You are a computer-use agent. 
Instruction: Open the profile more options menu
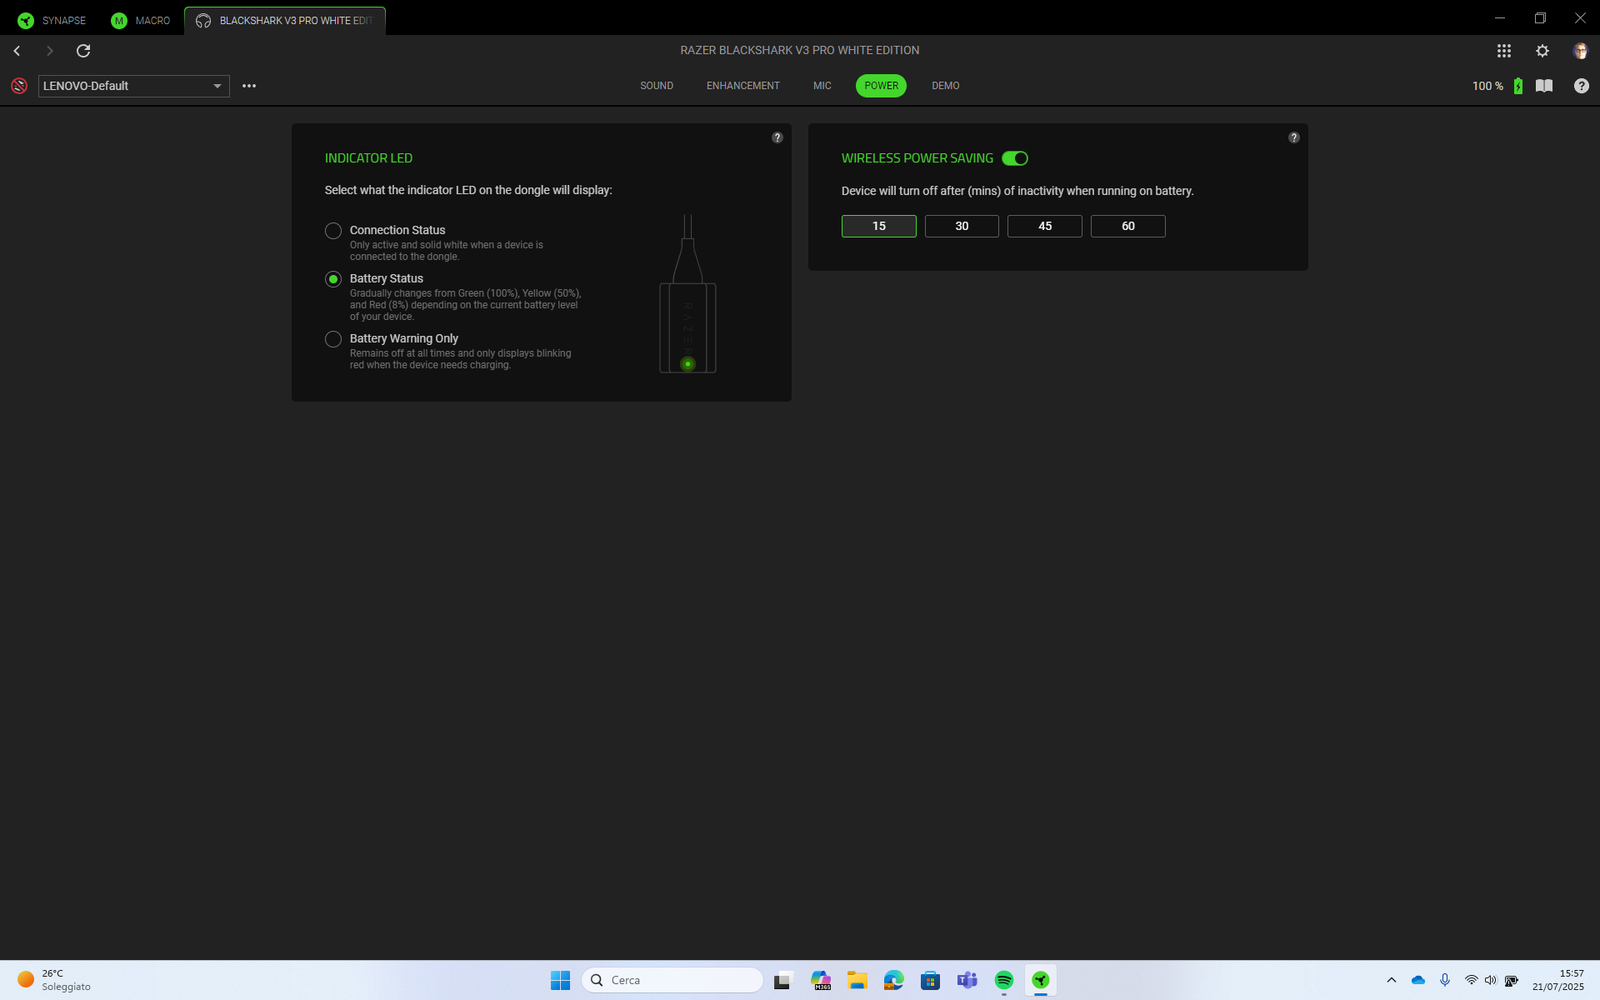pyautogui.click(x=249, y=86)
